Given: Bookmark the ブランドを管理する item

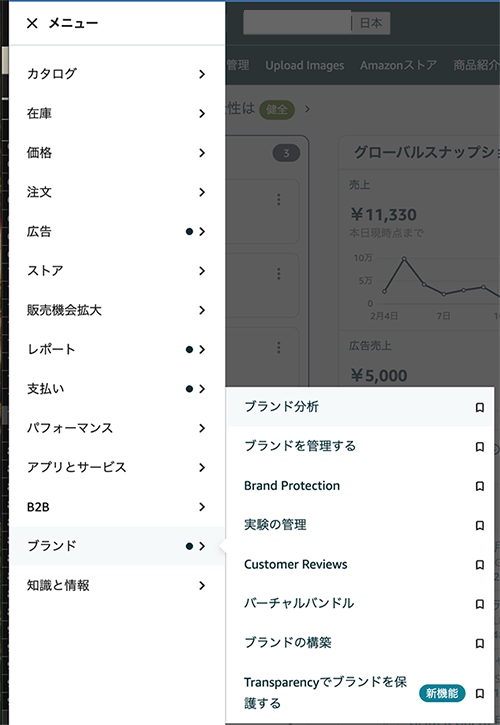Looking at the screenshot, I should click(480, 447).
